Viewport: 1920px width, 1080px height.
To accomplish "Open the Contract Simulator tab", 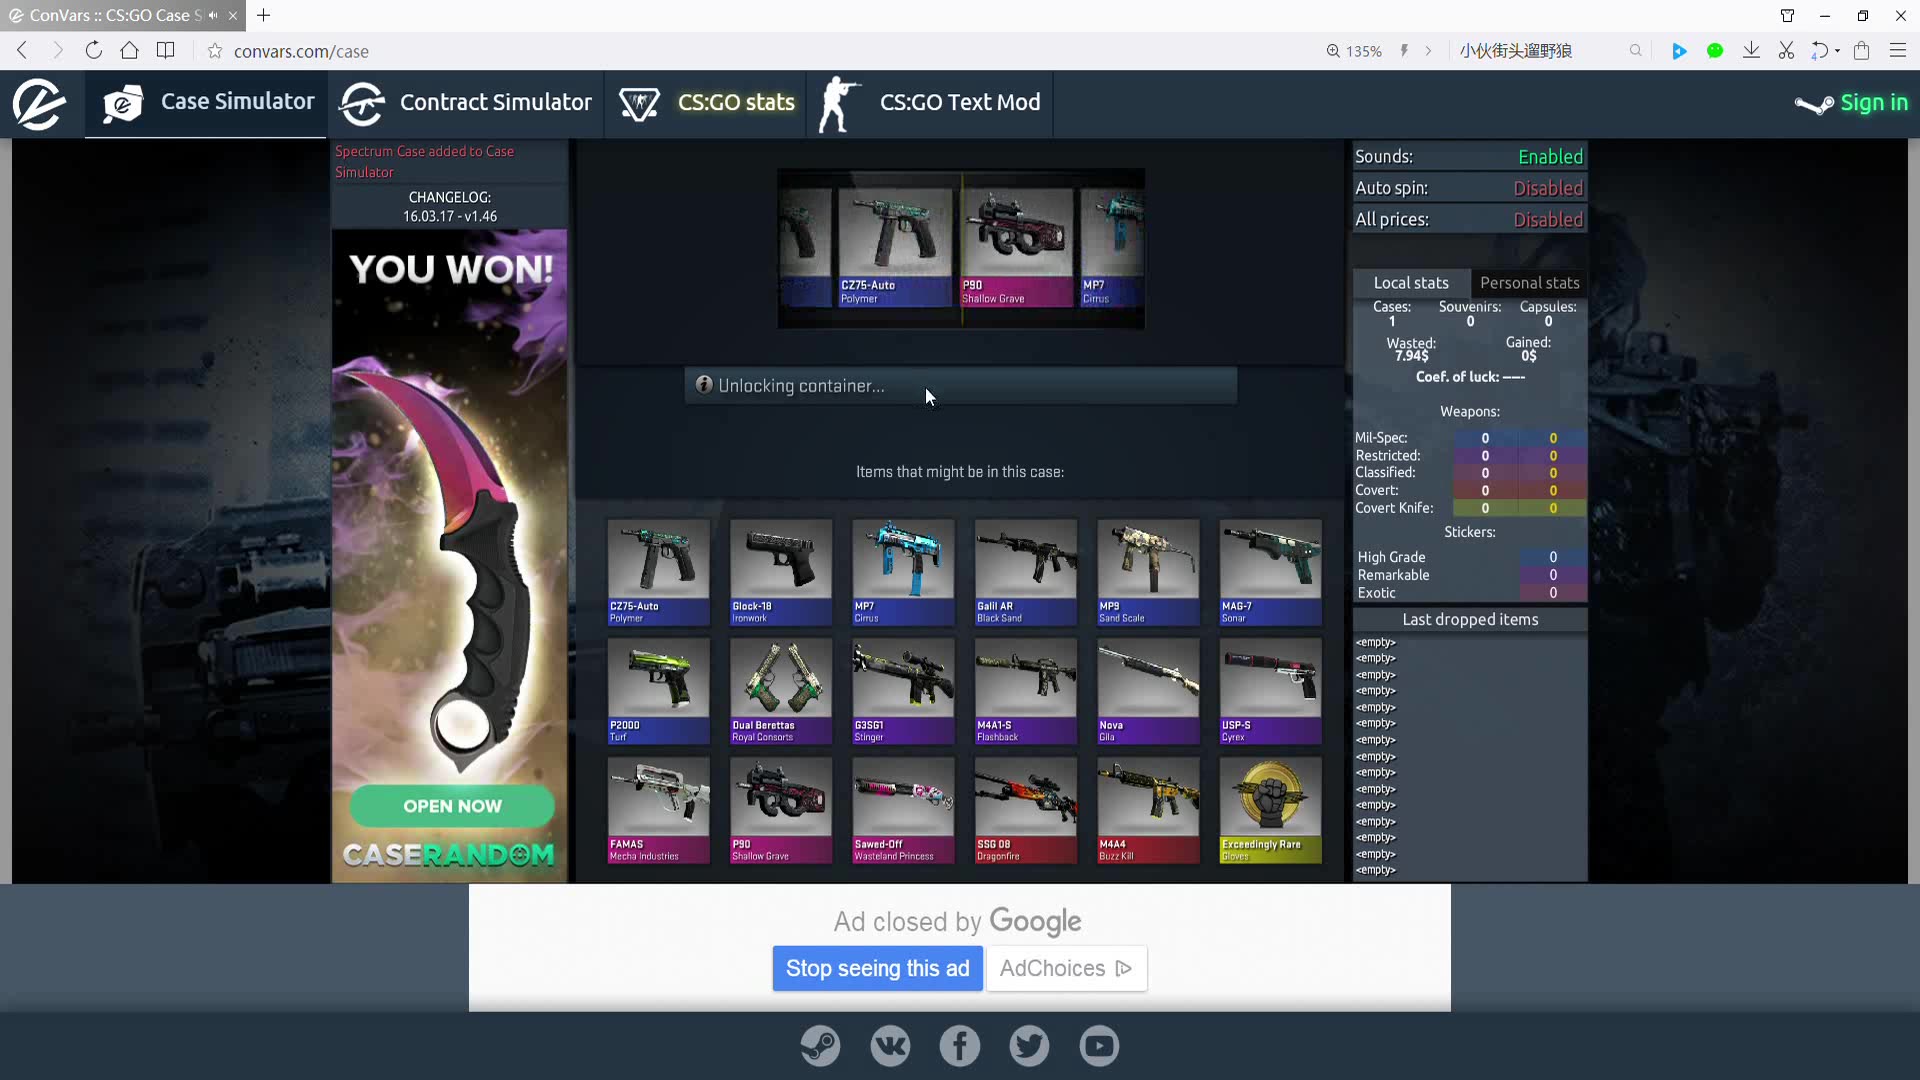I will point(466,103).
